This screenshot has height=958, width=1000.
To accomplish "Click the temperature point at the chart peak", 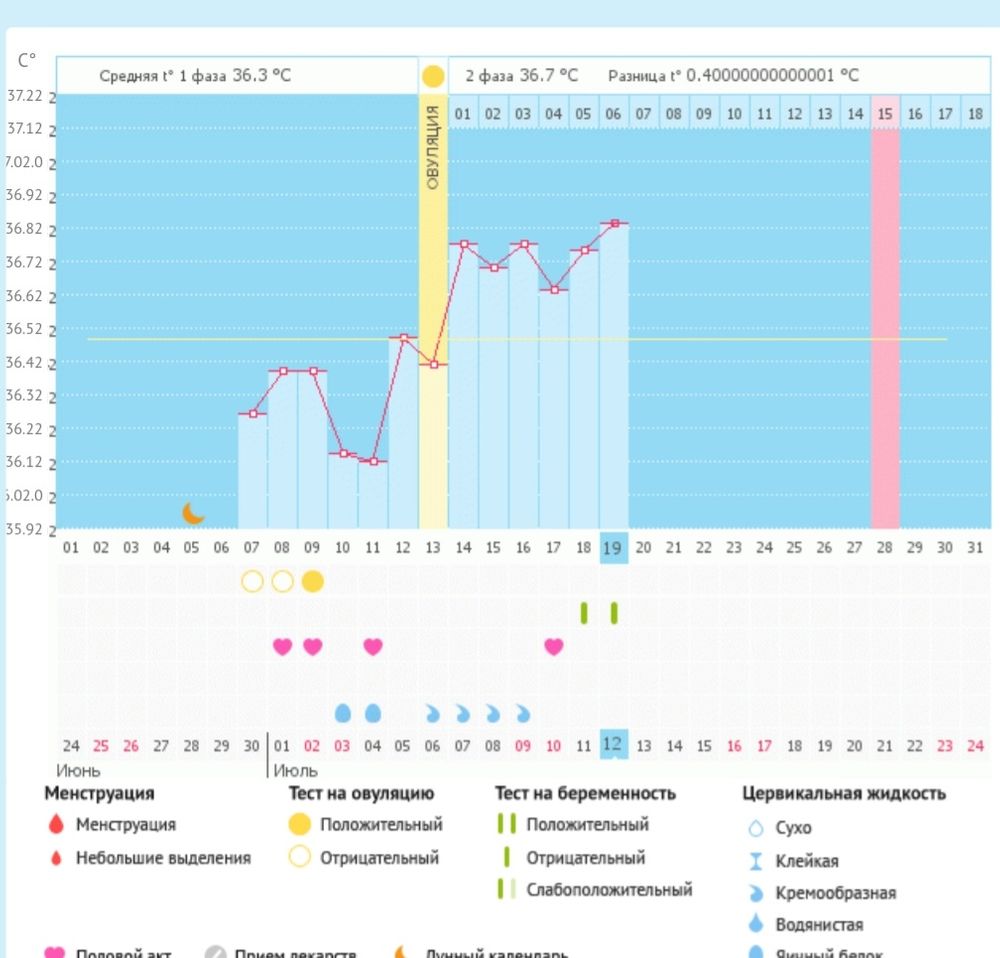I will (x=615, y=223).
